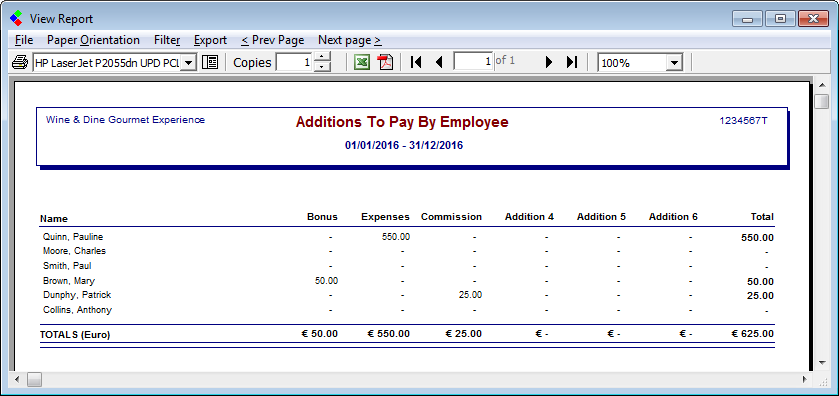839x396 pixels.
Task: Open printer properties icon beside printer list
Action: 210,63
